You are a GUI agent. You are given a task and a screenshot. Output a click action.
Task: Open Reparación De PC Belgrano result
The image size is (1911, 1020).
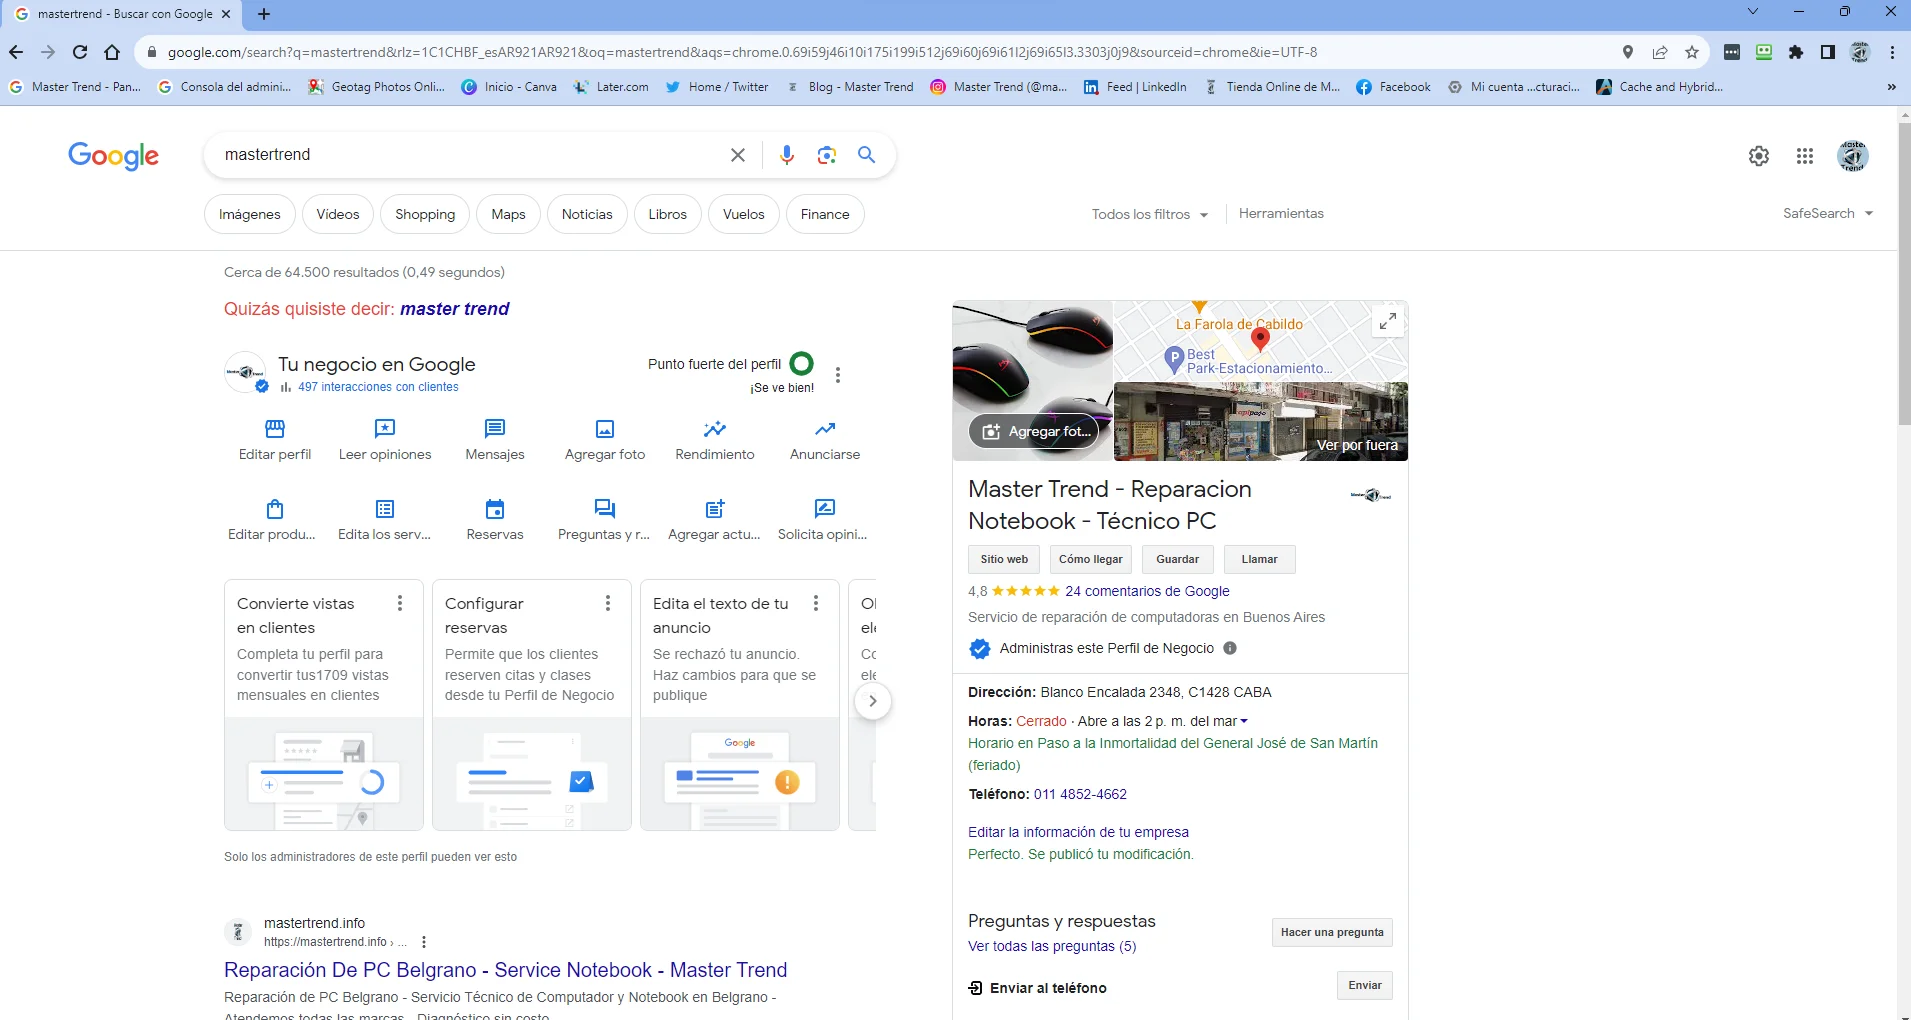click(x=505, y=970)
